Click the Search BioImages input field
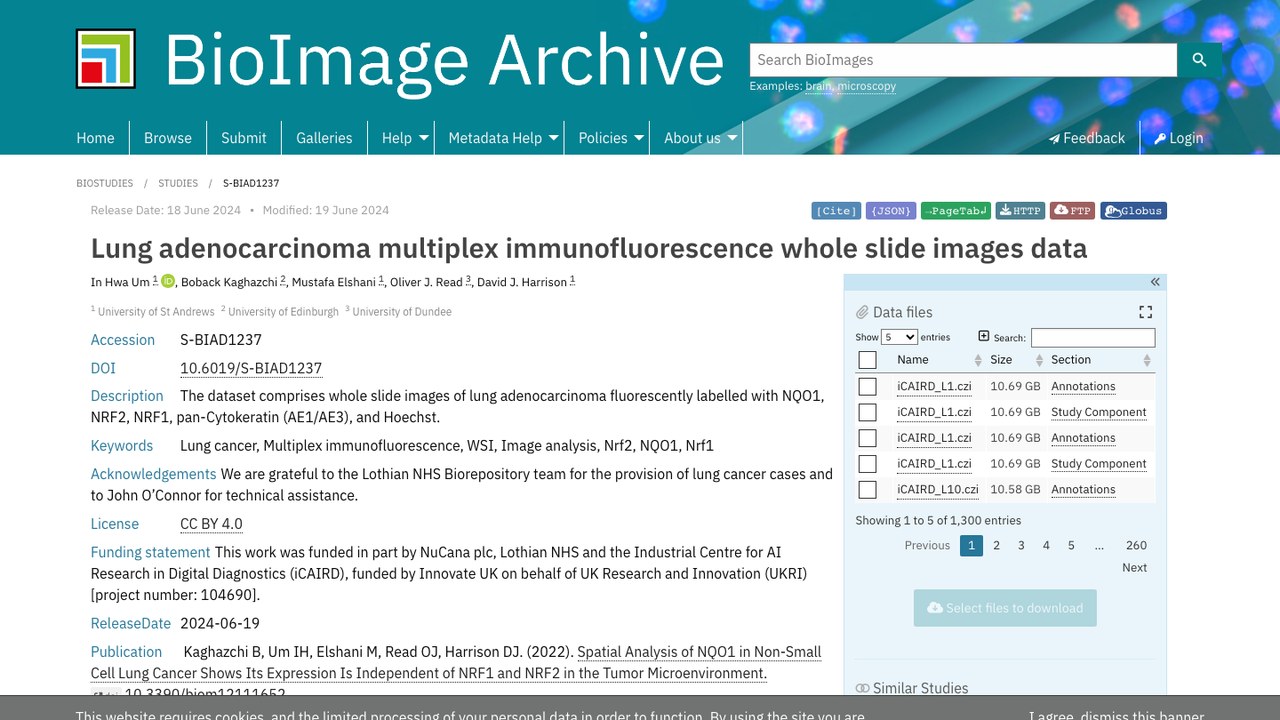Viewport: 1280px width, 720px height. pos(963,60)
